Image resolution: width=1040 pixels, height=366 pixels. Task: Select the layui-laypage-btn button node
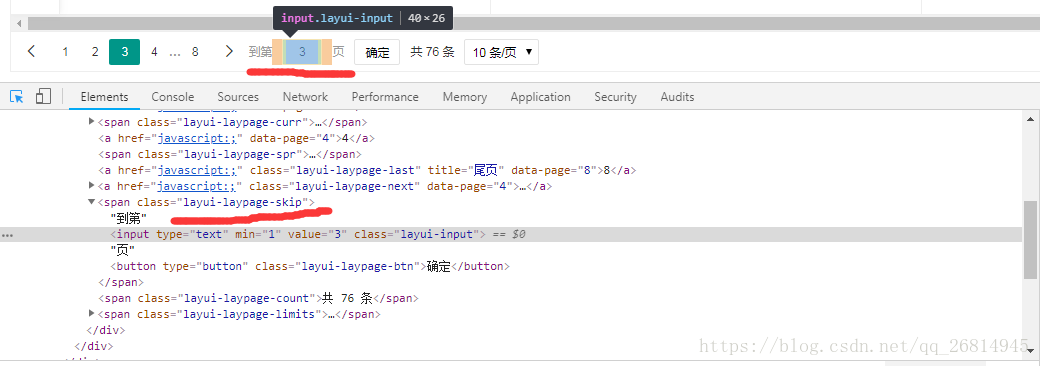[310, 266]
